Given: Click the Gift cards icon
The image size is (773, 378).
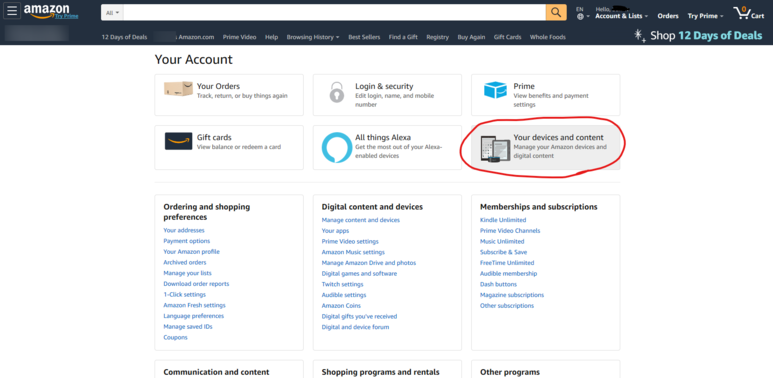Looking at the screenshot, I should pos(178,141).
